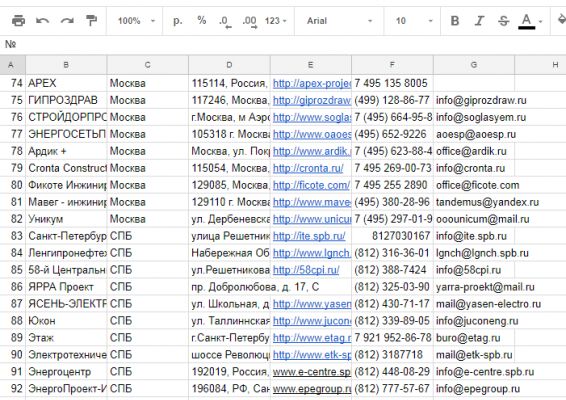566x400 pixels.
Task: Increase decimal places with the .00 icon
Action: [250, 21]
